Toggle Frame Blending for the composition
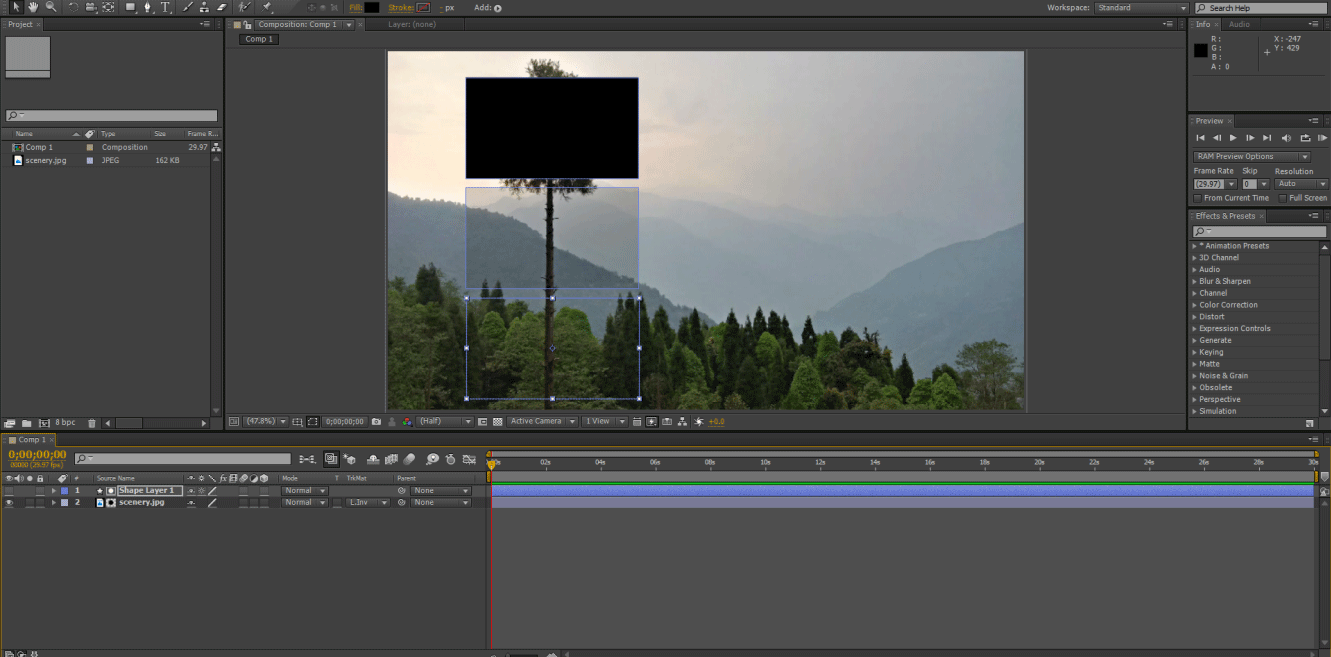The image size is (1331, 657). tap(391, 459)
